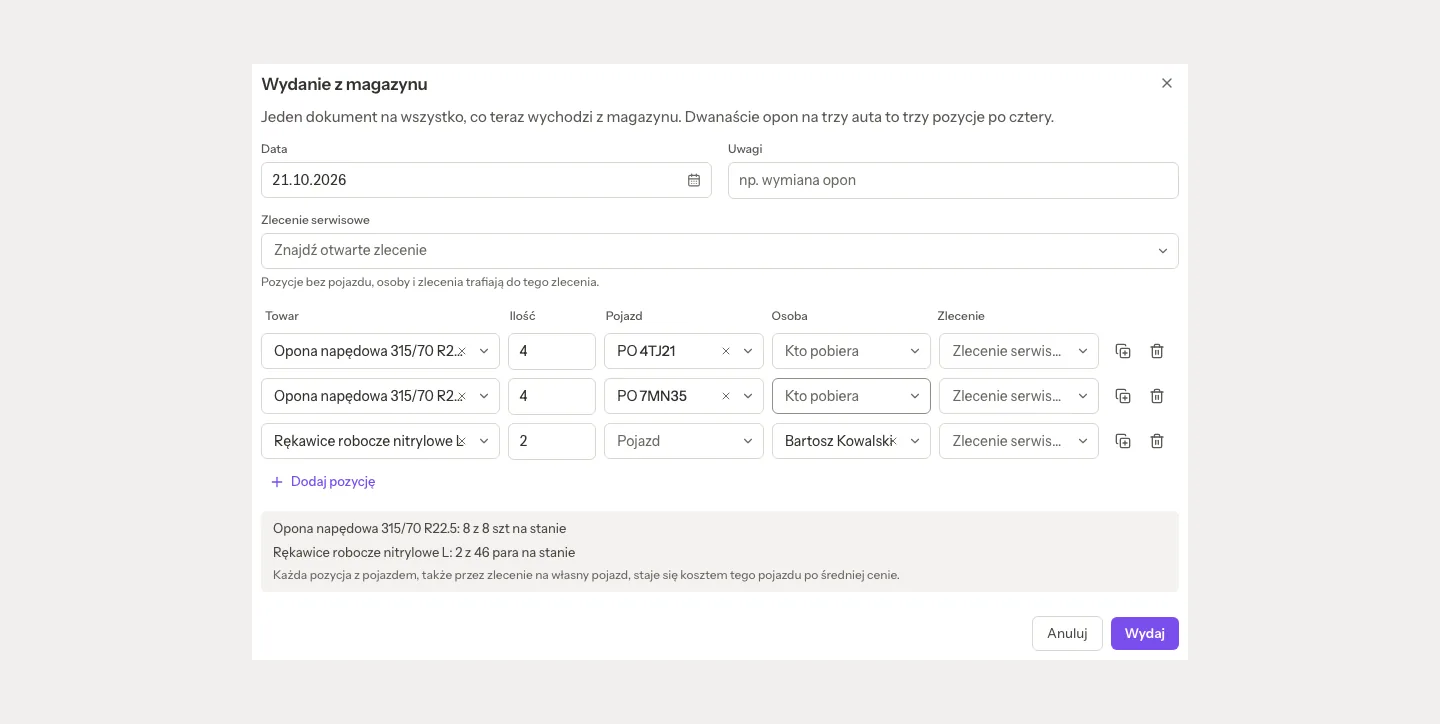
Task: Clear the Rękawice robocze nitrylowe product
Action: click(x=462, y=441)
